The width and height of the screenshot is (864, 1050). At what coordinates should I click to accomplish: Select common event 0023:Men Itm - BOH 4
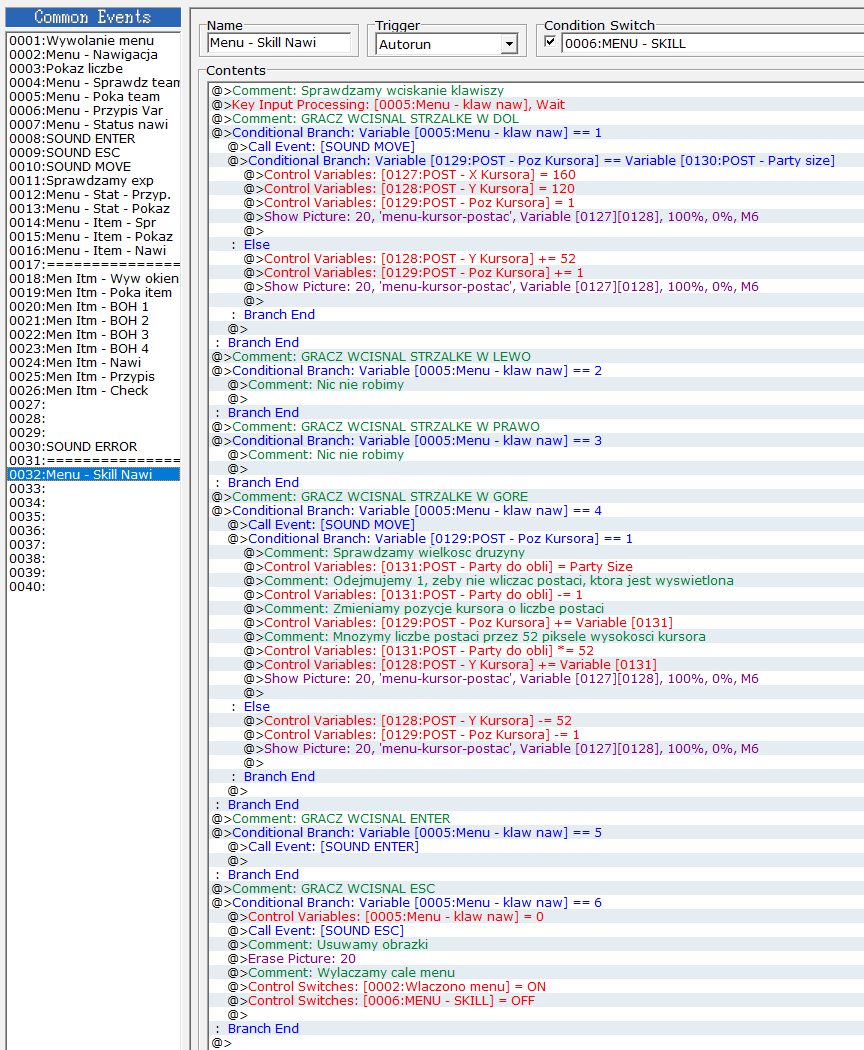tap(93, 349)
